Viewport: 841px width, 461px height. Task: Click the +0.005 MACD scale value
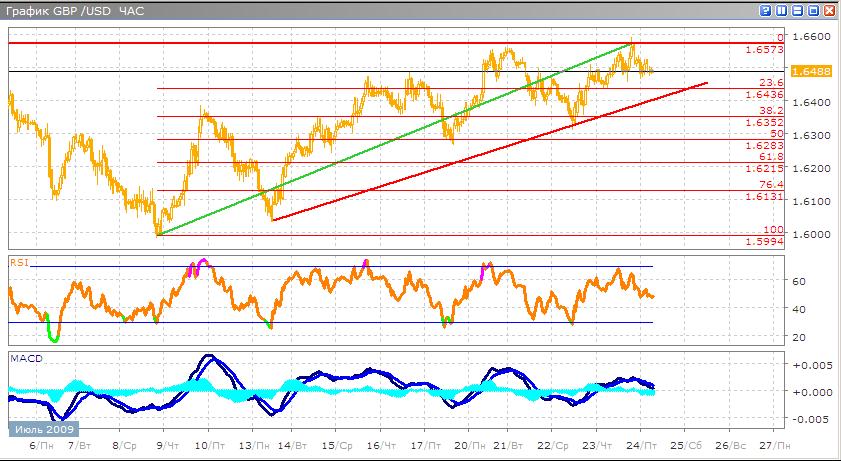tap(809, 366)
